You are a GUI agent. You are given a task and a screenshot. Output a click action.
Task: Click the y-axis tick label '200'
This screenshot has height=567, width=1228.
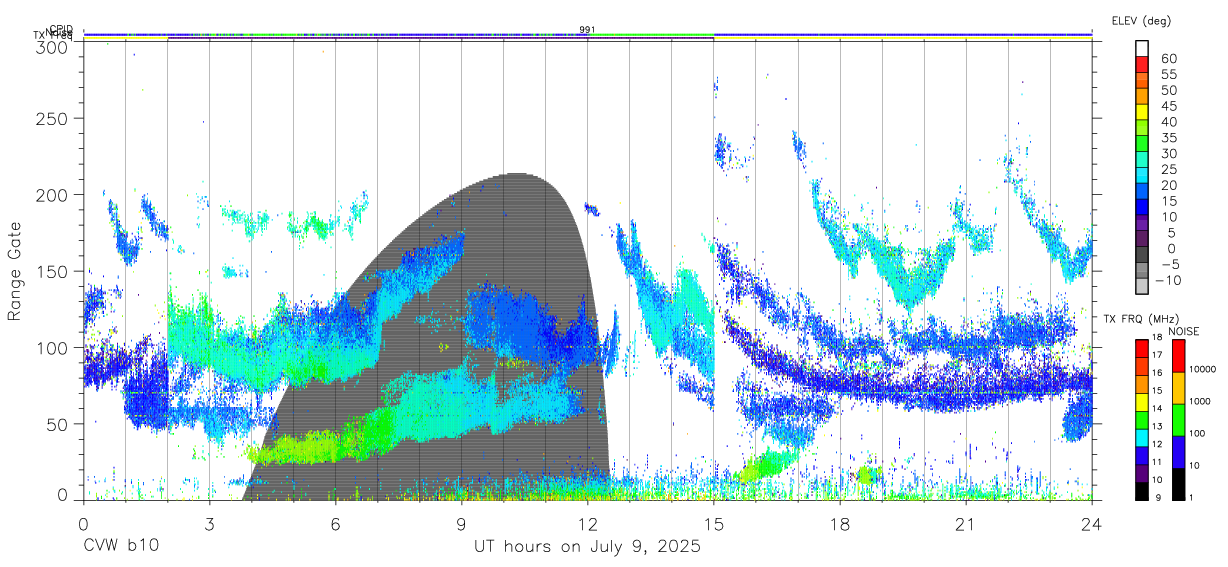(52, 194)
